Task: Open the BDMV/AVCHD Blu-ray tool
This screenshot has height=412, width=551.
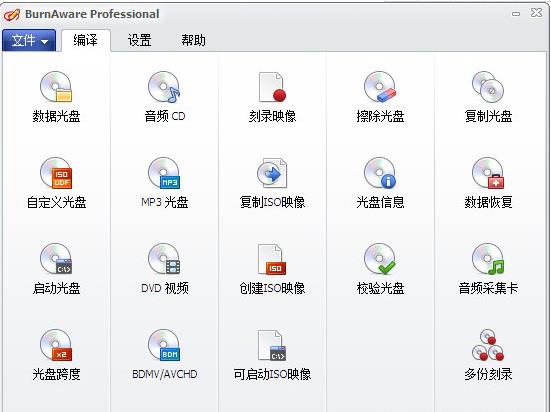Action: click(x=164, y=355)
